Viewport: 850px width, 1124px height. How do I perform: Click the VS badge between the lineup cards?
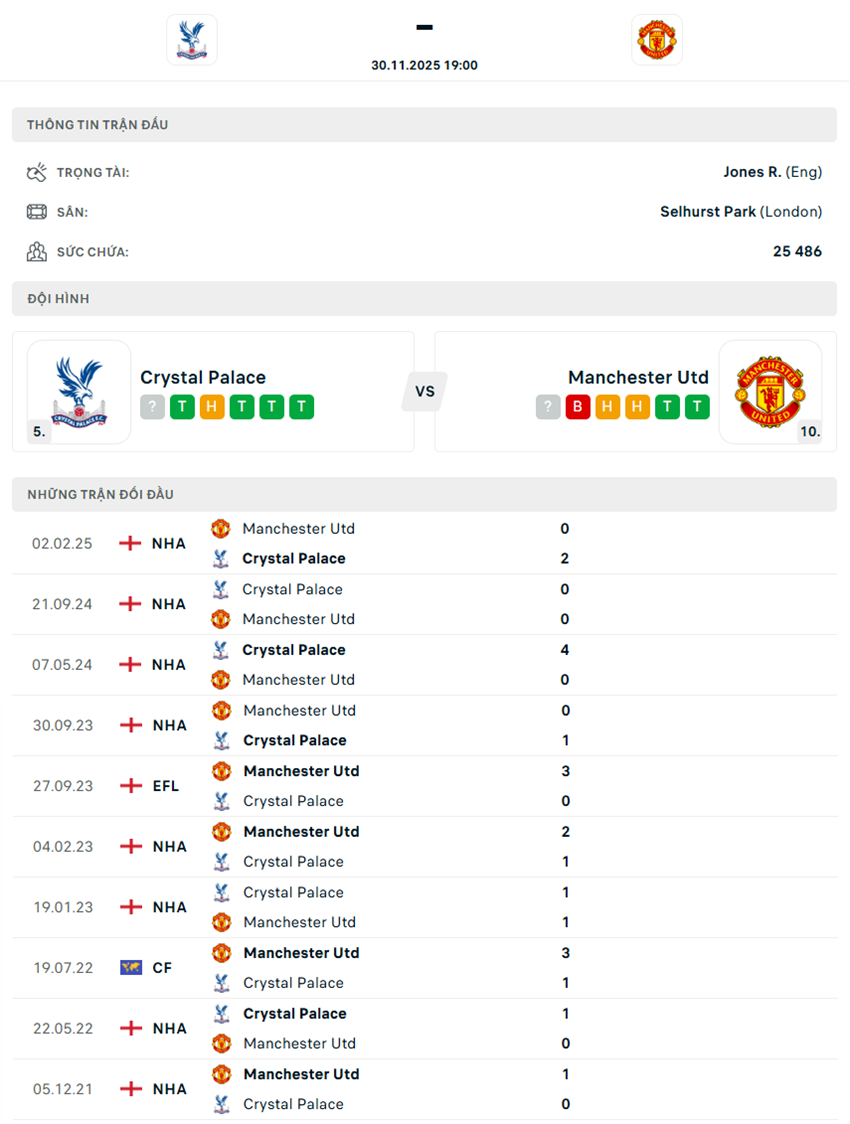[x=424, y=392]
